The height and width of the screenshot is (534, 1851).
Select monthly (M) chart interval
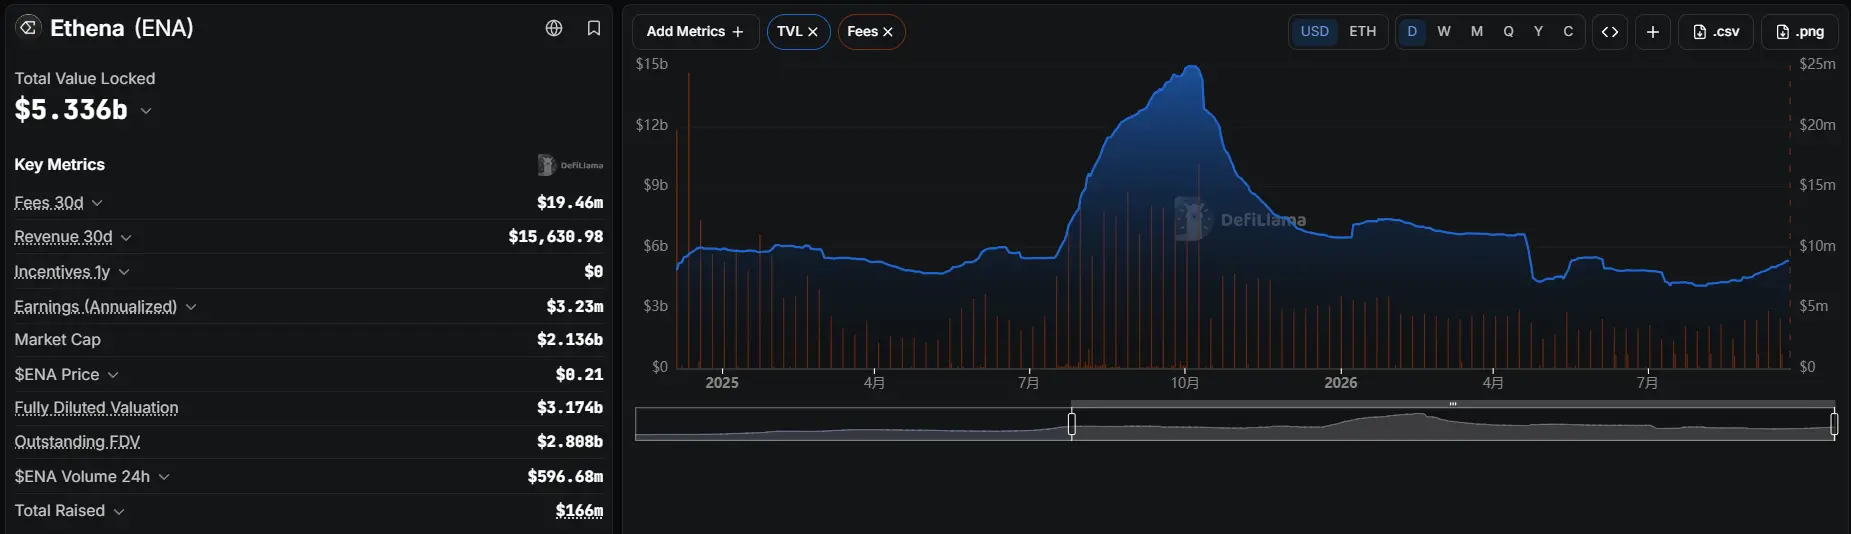coord(1476,31)
